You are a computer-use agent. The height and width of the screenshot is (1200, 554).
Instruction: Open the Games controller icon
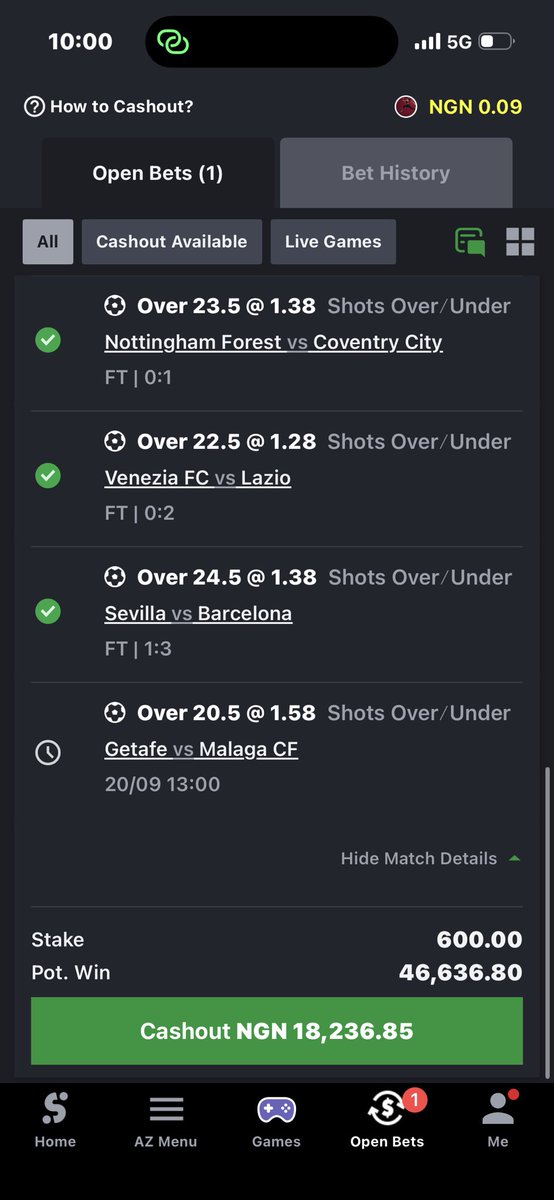click(276, 1109)
